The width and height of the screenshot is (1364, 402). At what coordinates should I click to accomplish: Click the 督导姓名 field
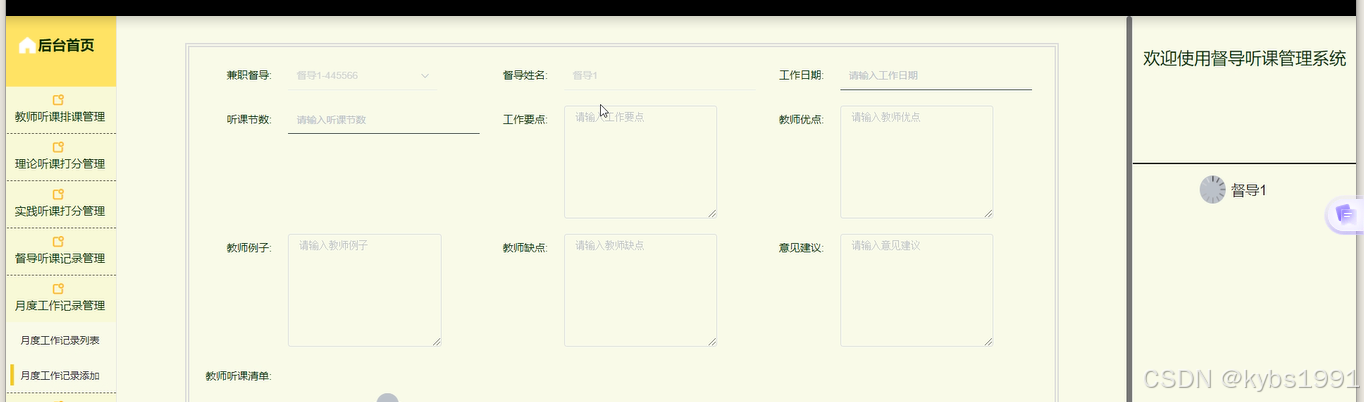tap(660, 75)
